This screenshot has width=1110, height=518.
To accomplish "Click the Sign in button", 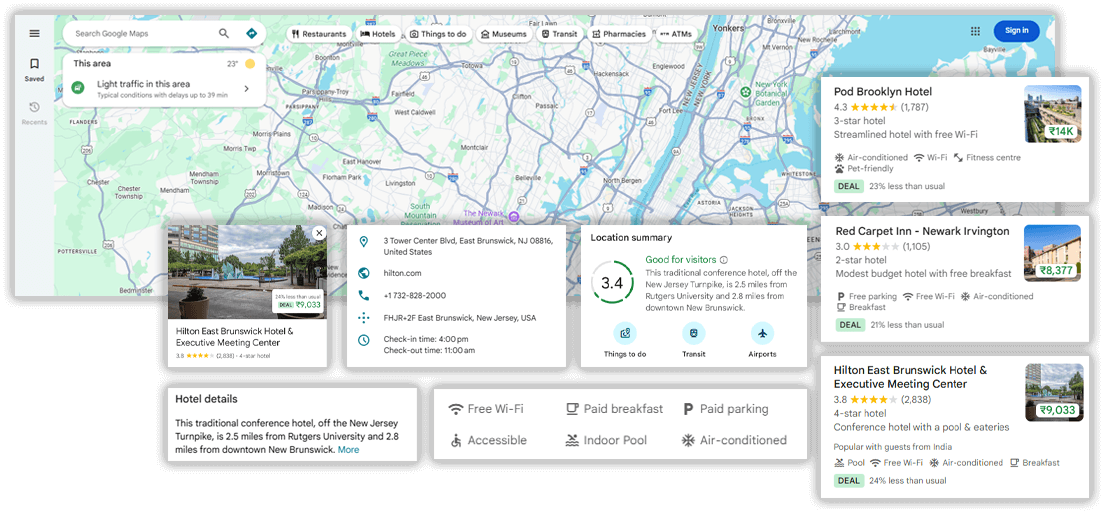I will pos(1016,31).
